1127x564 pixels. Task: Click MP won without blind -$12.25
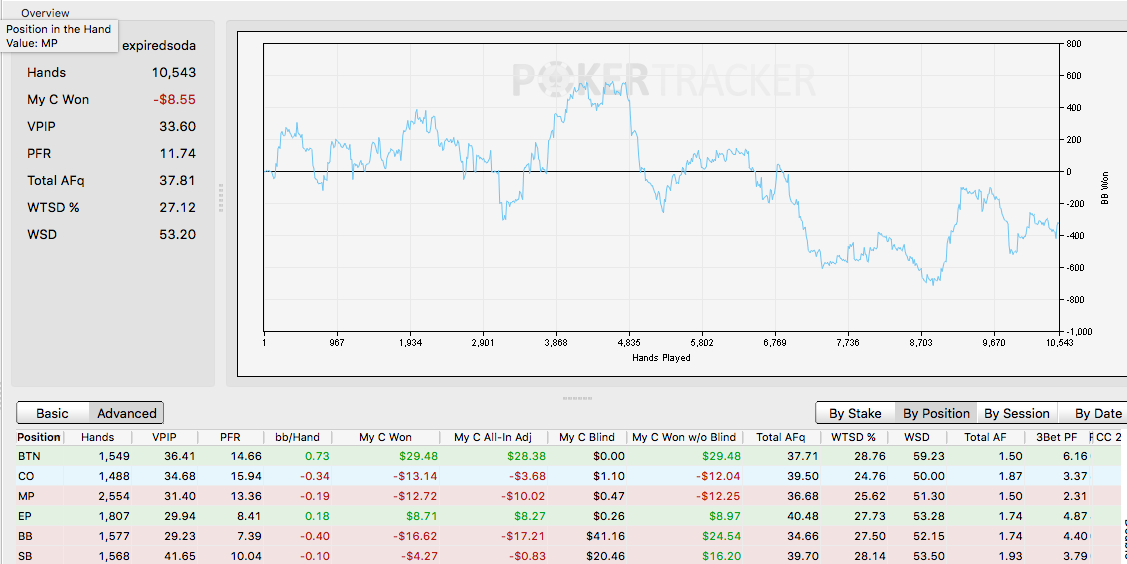[719, 496]
